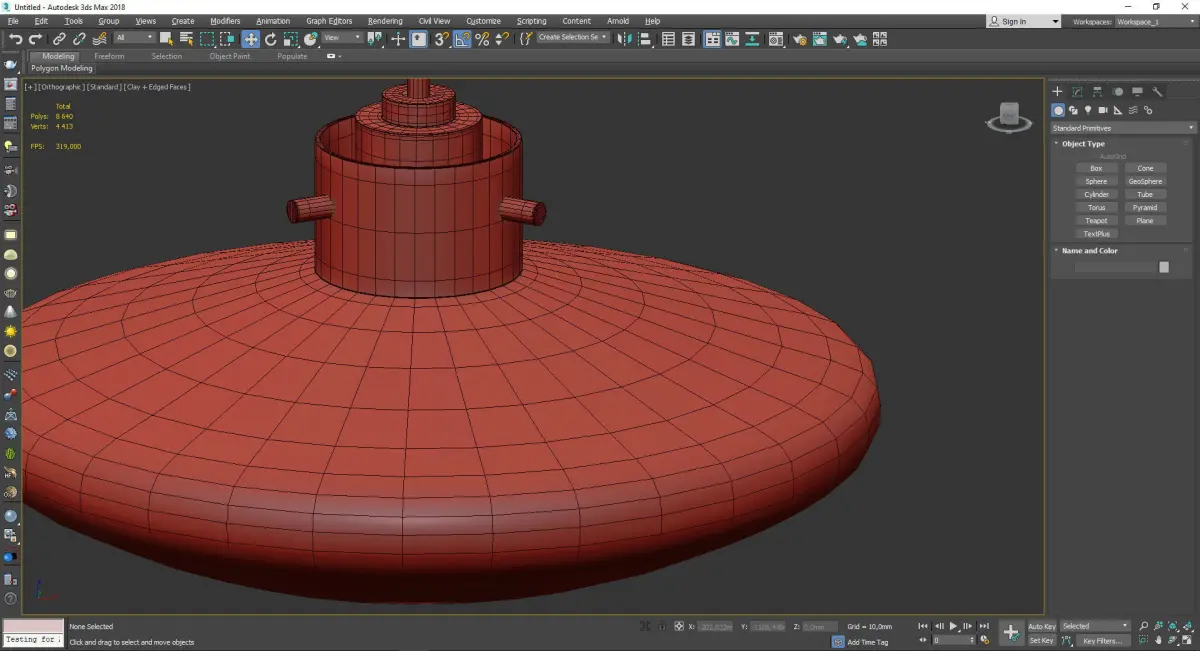Click the Polygon Modeling panel label
1200x651 pixels.
61,69
